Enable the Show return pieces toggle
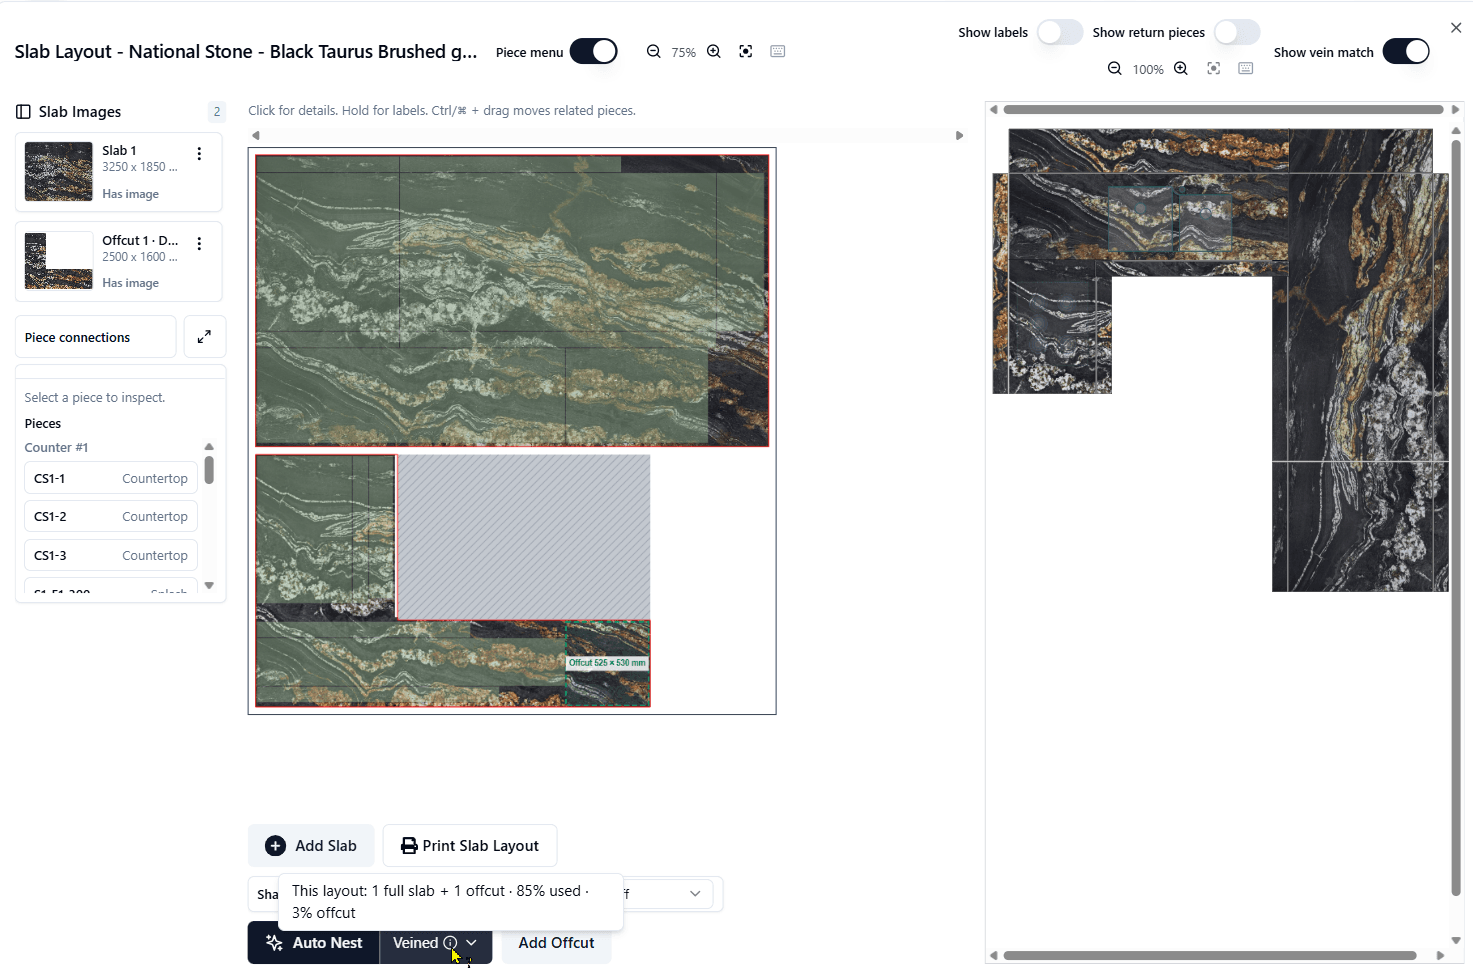Image resolution: width=1473 pixels, height=978 pixels. coord(1237,32)
